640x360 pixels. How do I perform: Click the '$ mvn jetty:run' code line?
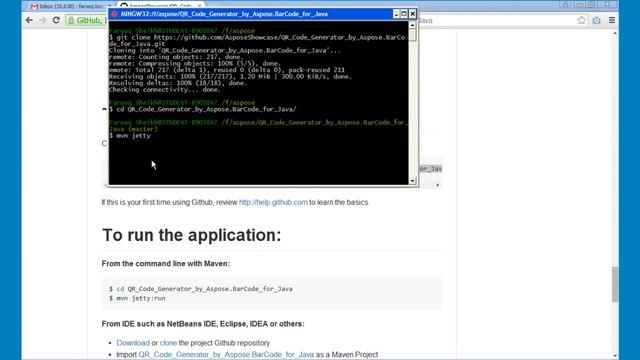click(137, 298)
